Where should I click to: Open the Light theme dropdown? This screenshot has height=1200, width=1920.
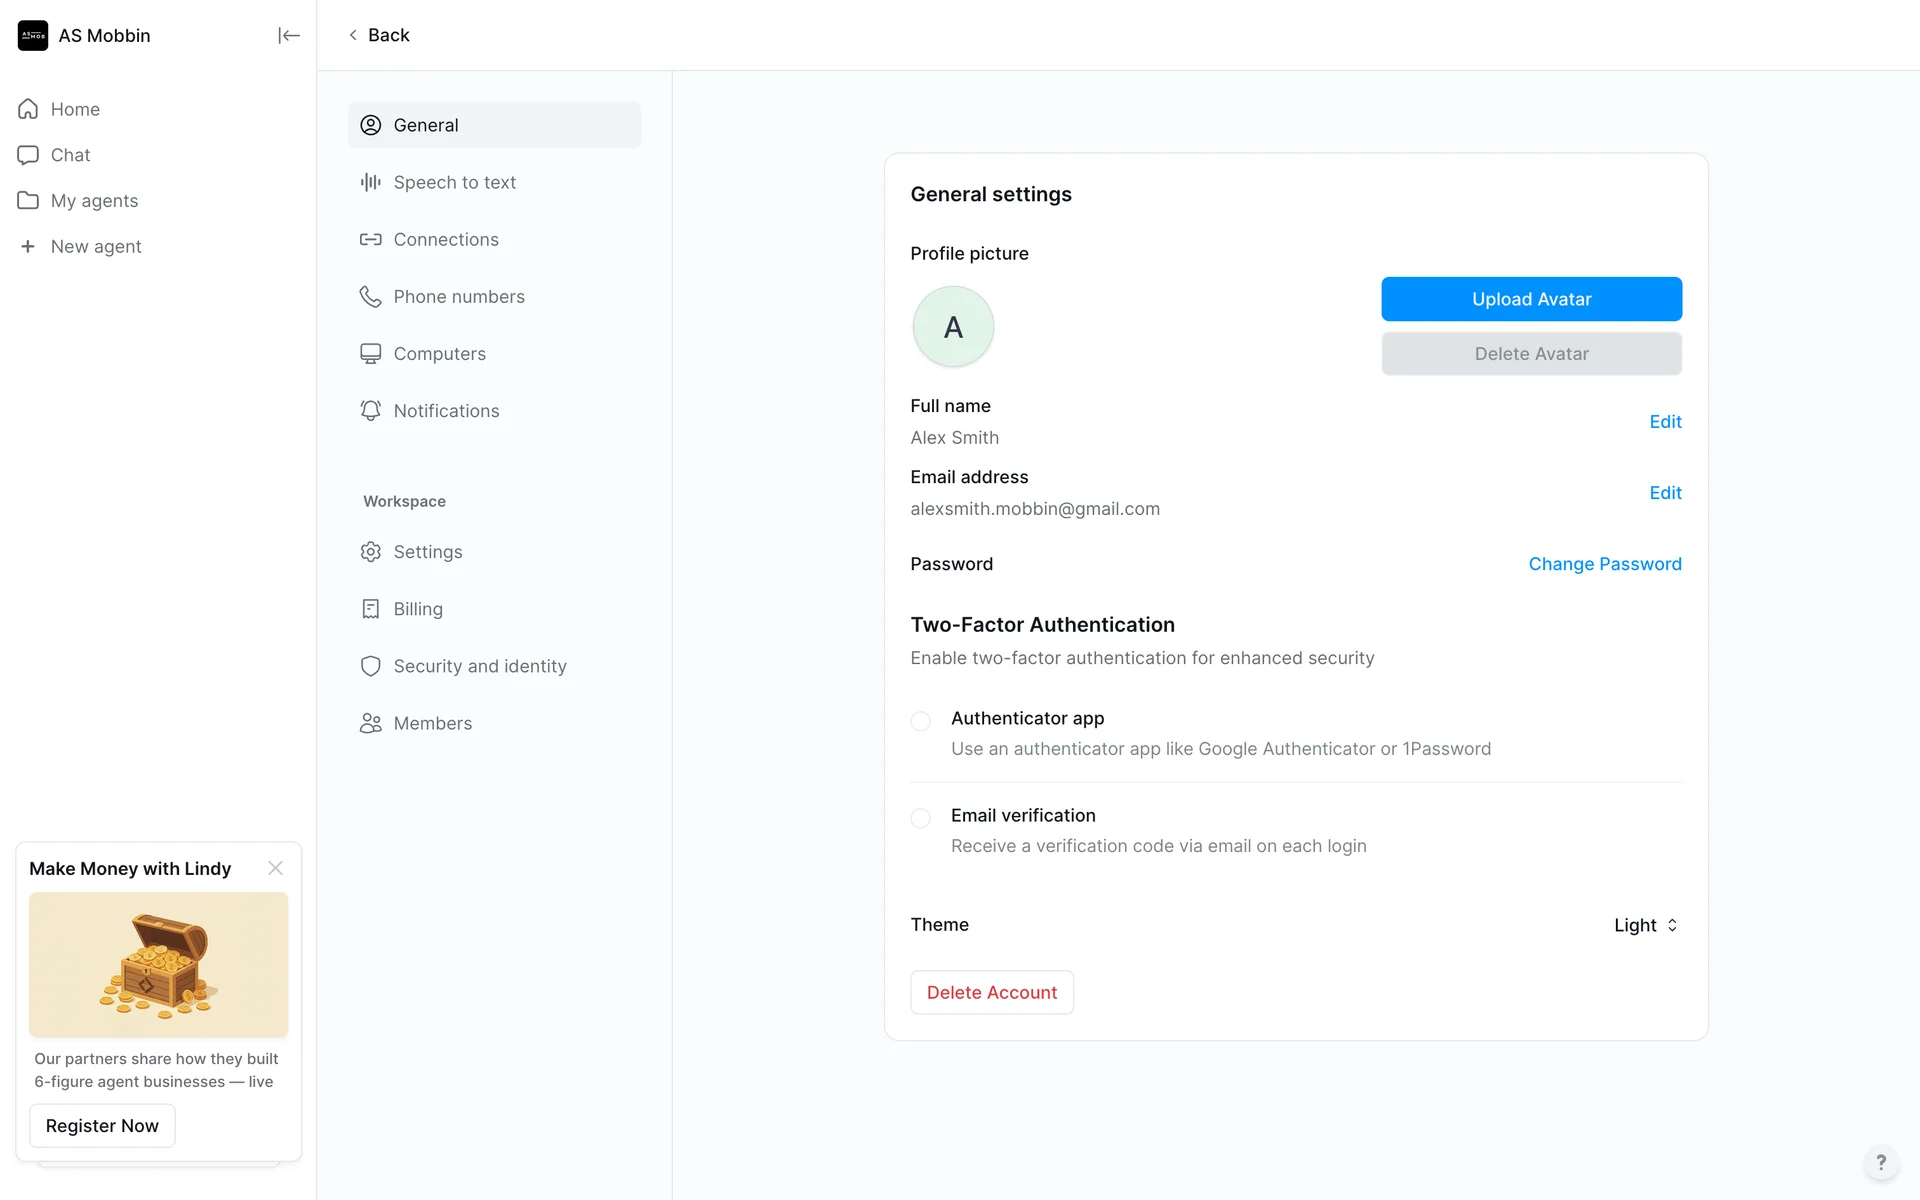pyautogui.click(x=1646, y=925)
